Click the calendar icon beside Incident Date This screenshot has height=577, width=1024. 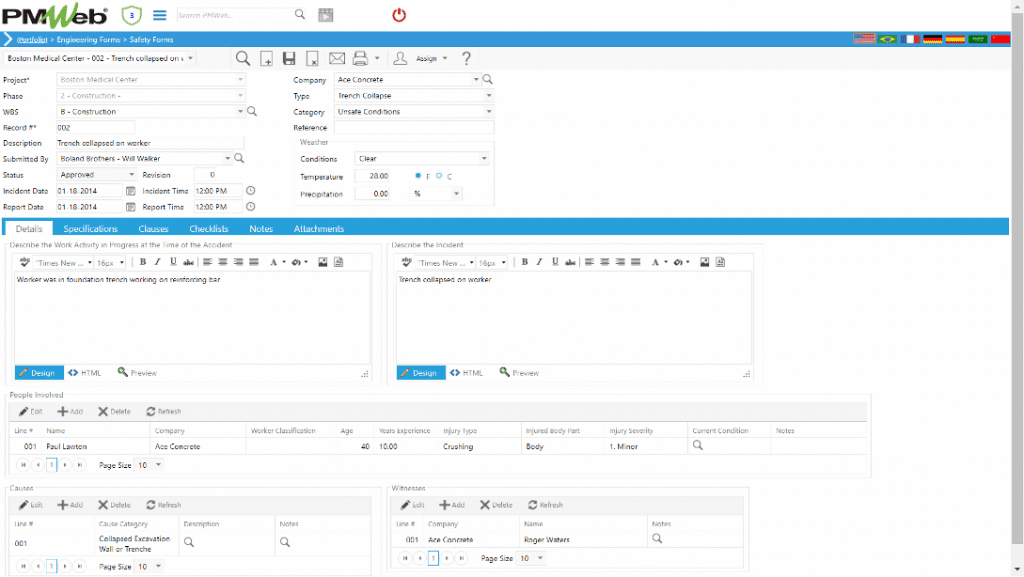tap(131, 191)
